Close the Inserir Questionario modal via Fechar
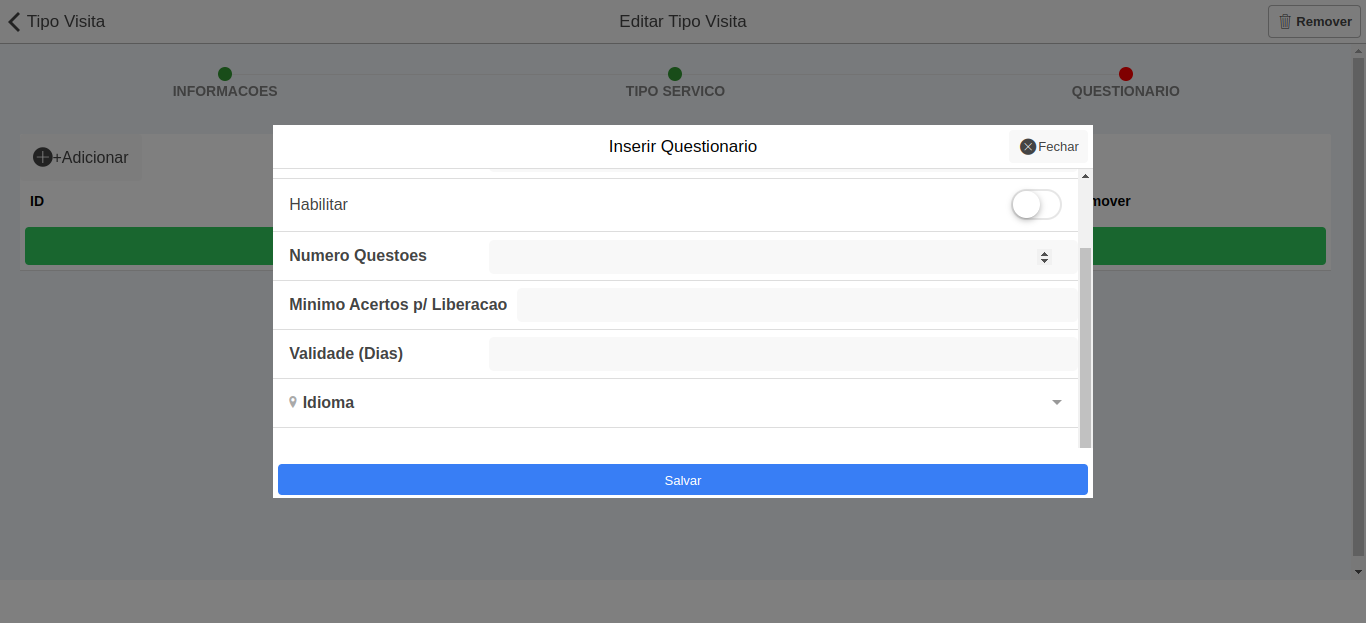1366x623 pixels. coord(1048,146)
